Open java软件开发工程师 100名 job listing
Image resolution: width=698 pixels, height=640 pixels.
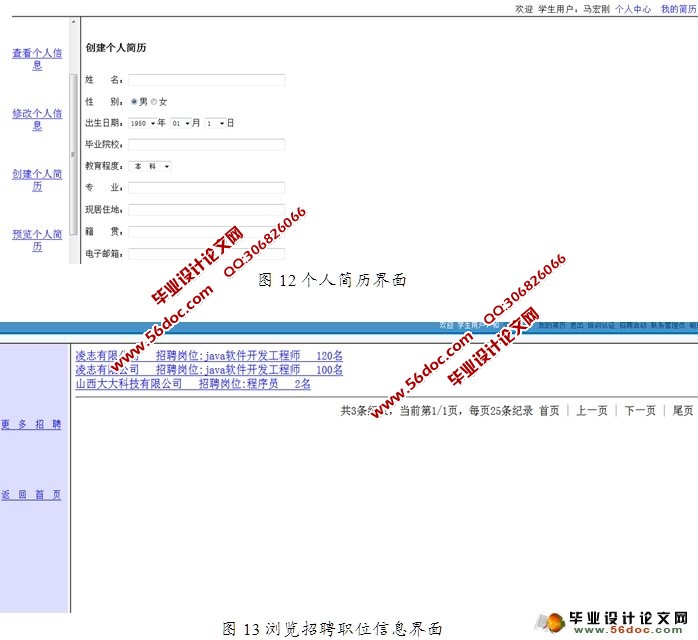click(209, 369)
